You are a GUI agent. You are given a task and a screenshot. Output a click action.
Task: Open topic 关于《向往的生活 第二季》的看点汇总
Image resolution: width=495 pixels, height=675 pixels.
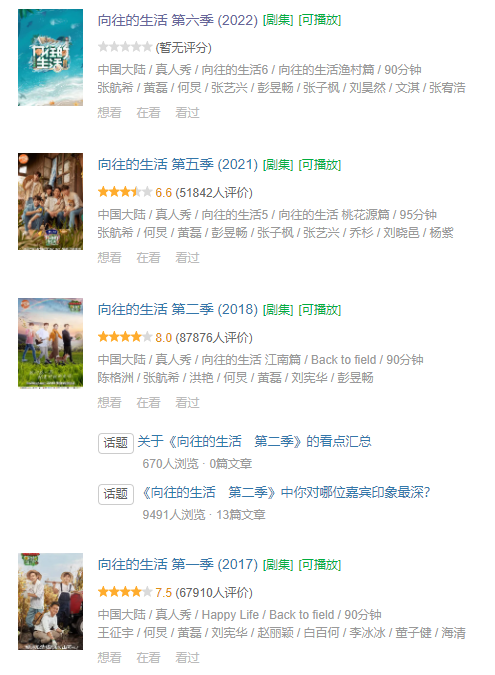254,442
